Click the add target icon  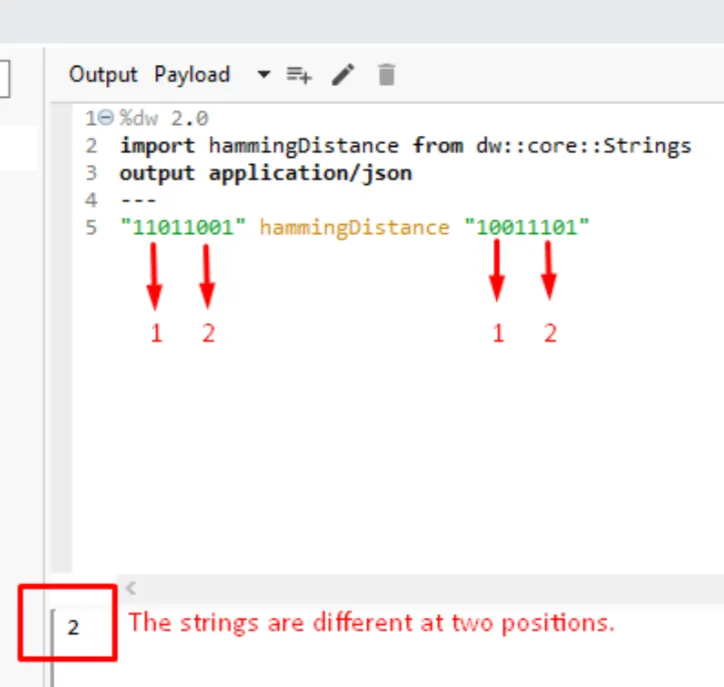coord(299,75)
